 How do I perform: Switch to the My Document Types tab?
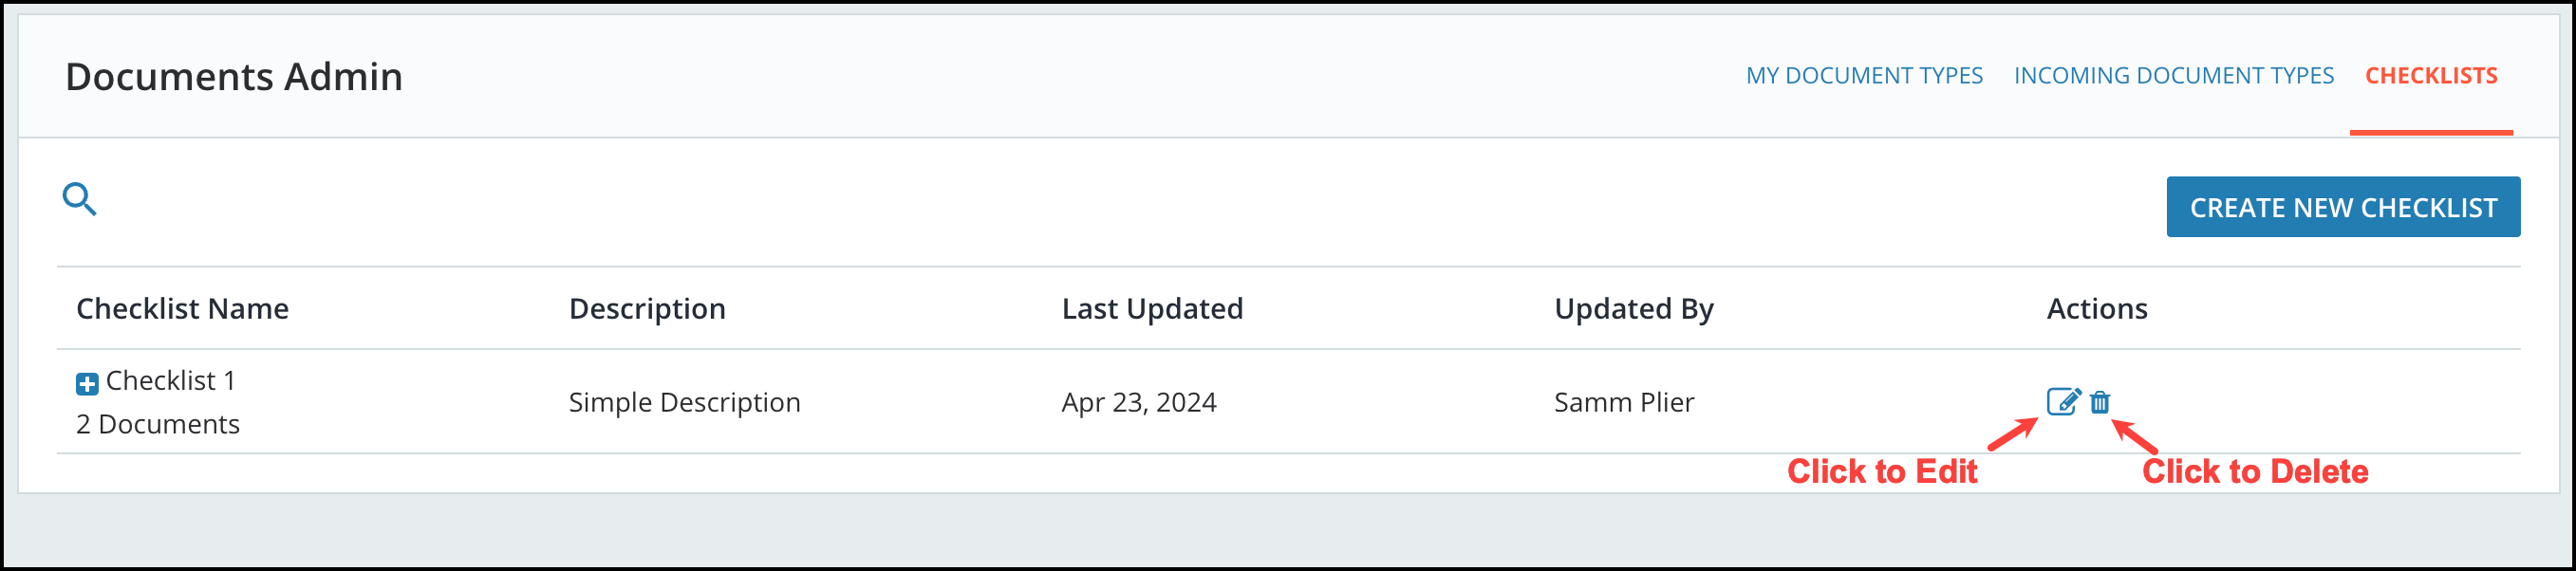(x=1864, y=76)
